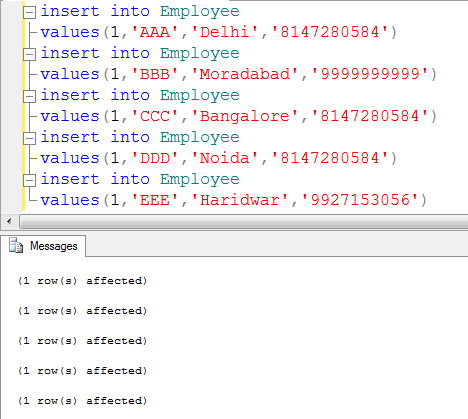Collapse the insert statement above the EEE values
Viewport: 468px width, 419px height.
[x=29, y=180]
